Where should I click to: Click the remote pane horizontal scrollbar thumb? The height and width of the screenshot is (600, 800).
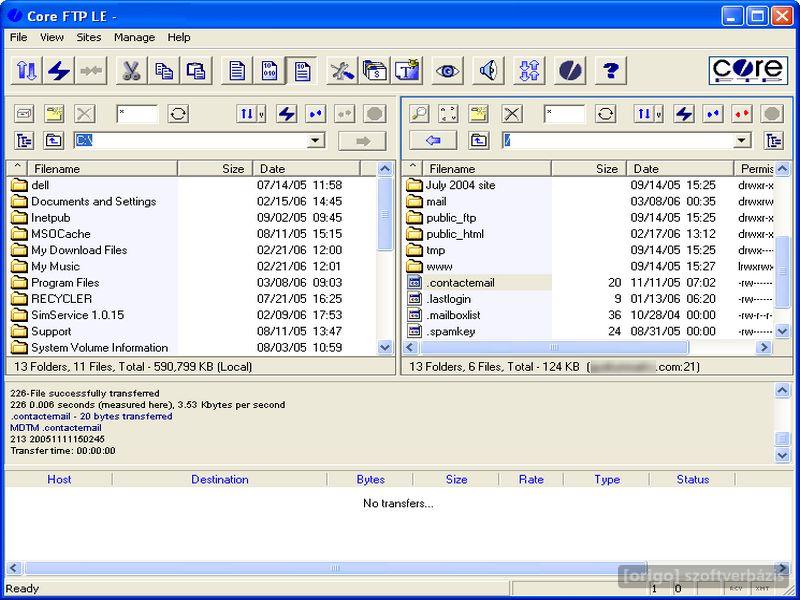tap(554, 347)
